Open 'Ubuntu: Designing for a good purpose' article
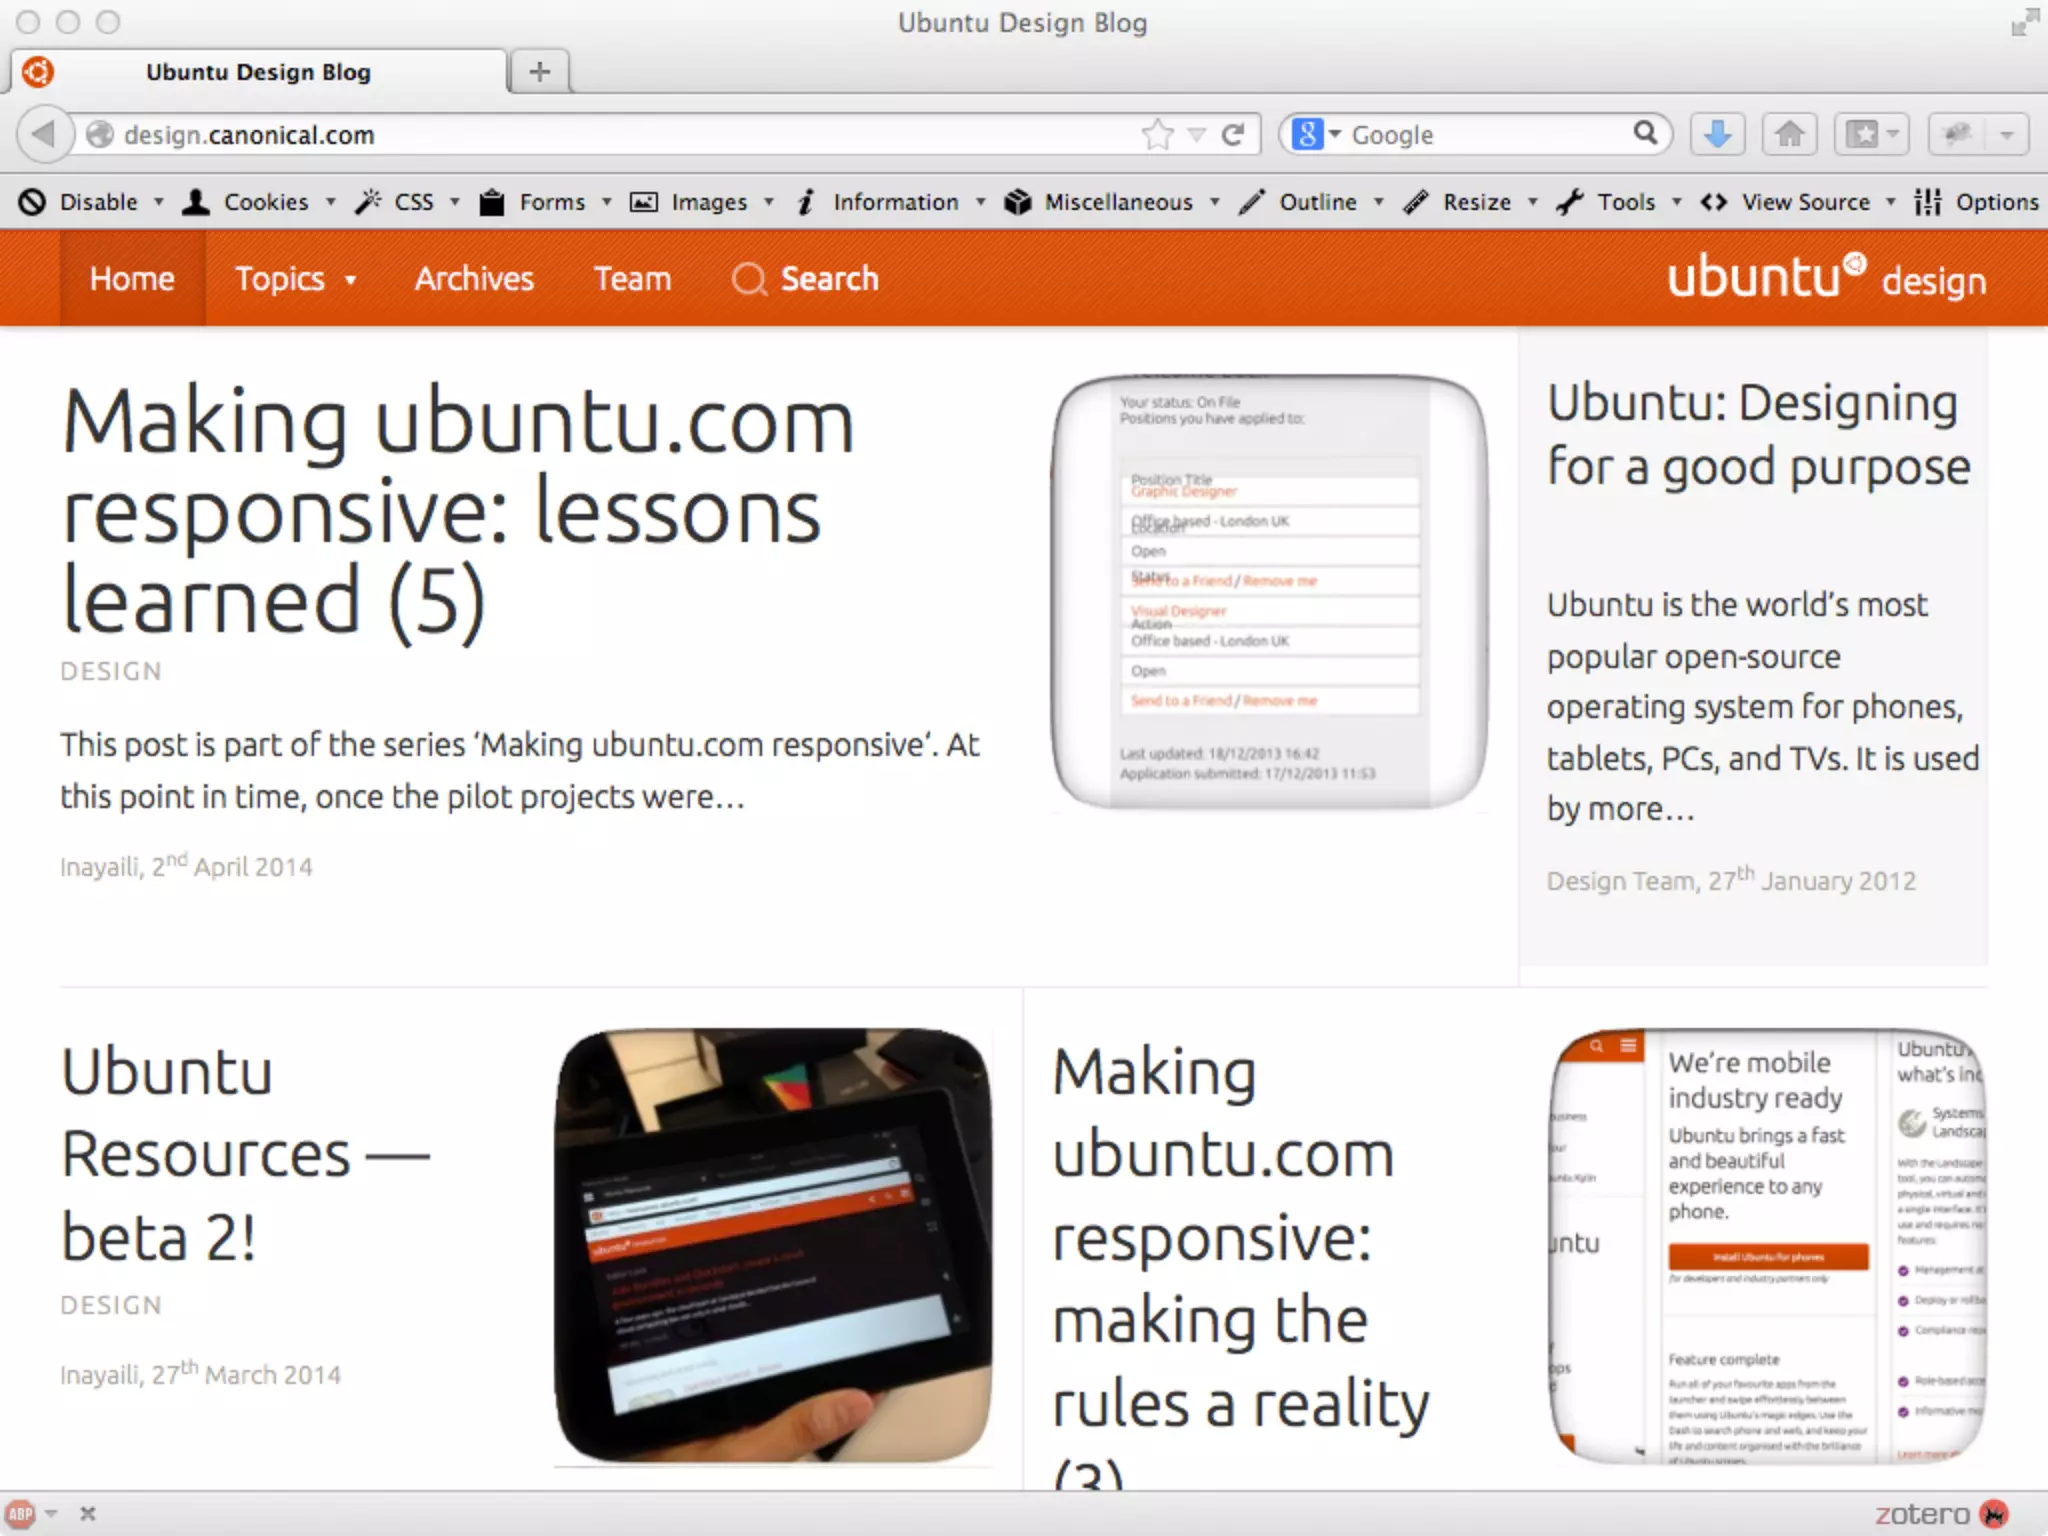The width and height of the screenshot is (2048, 1536). pyautogui.click(x=1757, y=435)
